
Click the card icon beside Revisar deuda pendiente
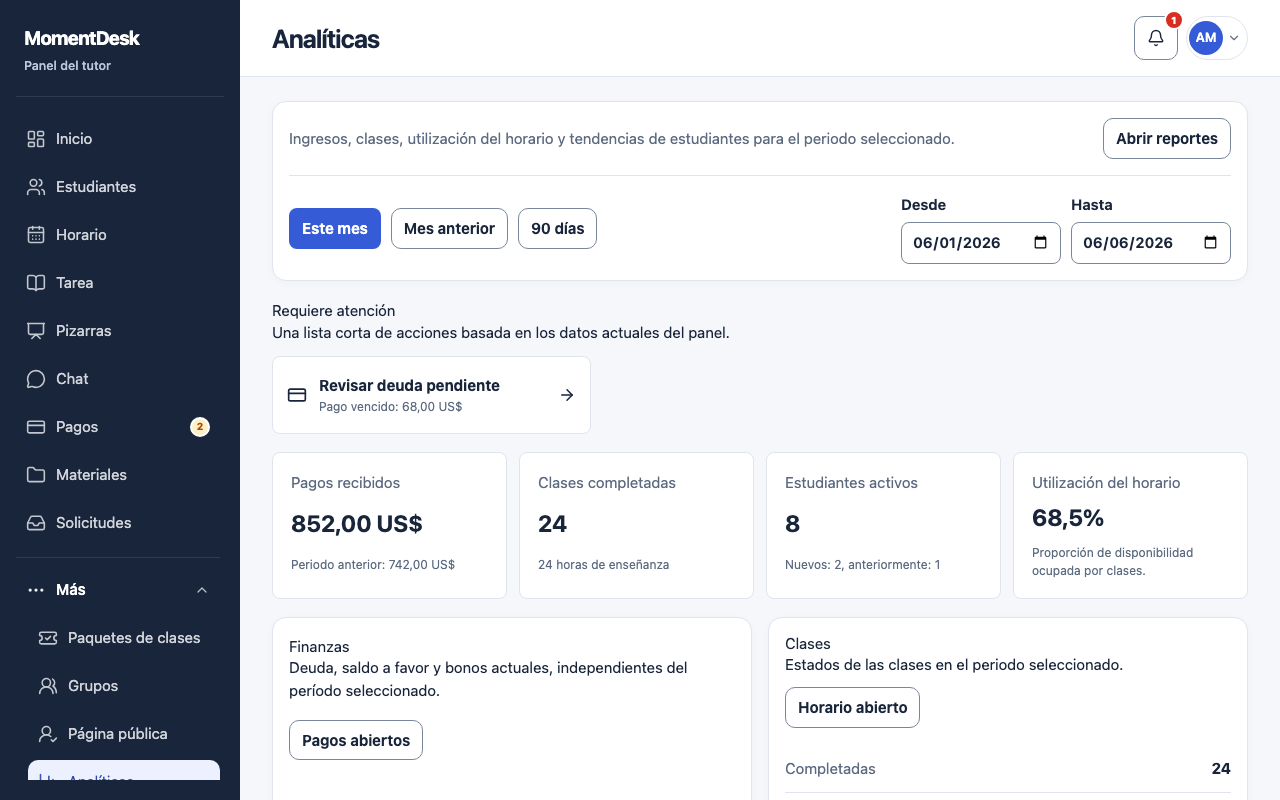click(x=297, y=395)
